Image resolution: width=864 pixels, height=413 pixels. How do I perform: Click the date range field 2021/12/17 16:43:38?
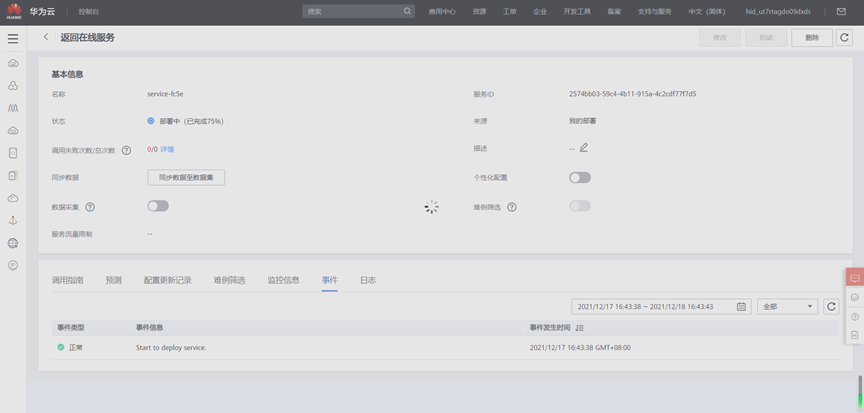coord(661,307)
